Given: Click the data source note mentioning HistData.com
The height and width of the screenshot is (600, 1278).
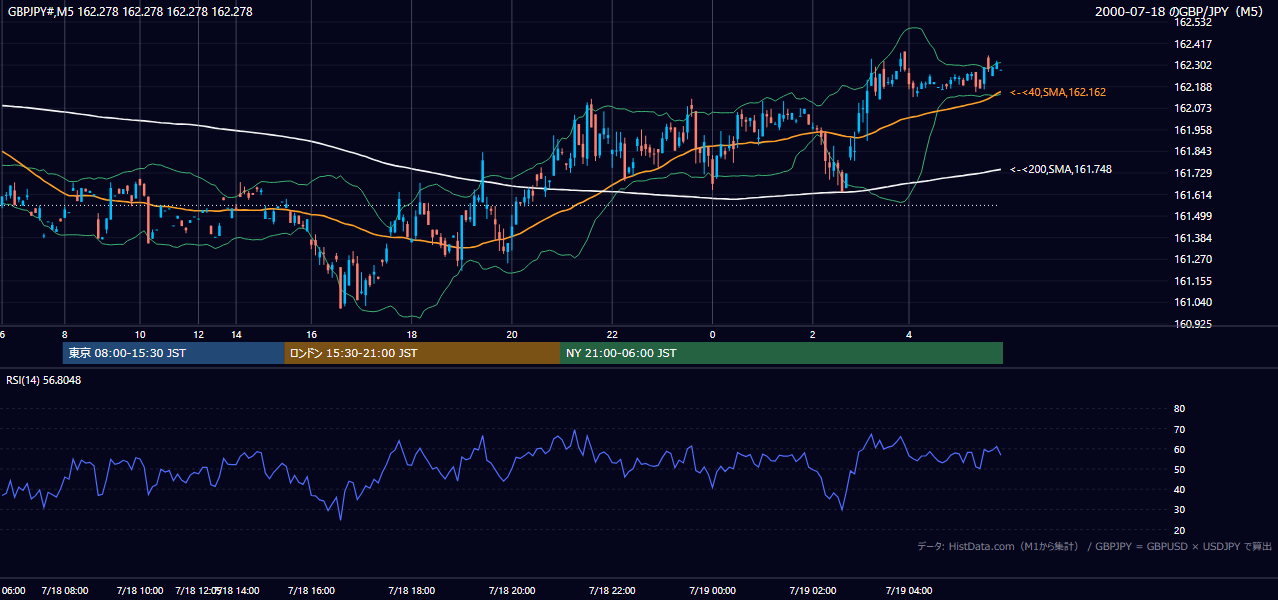Looking at the screenshot, I should 1094,546.
